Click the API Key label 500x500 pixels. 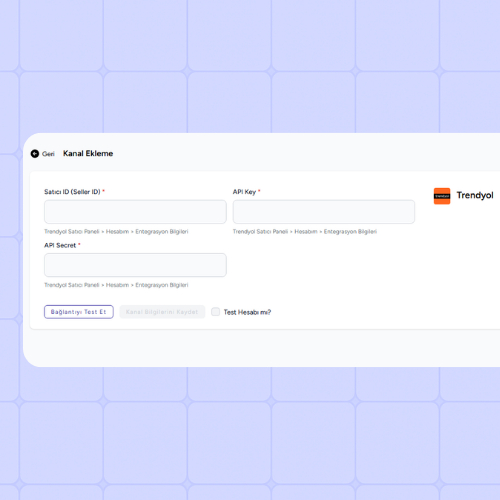pyautogui.click(x=244, y=192)
